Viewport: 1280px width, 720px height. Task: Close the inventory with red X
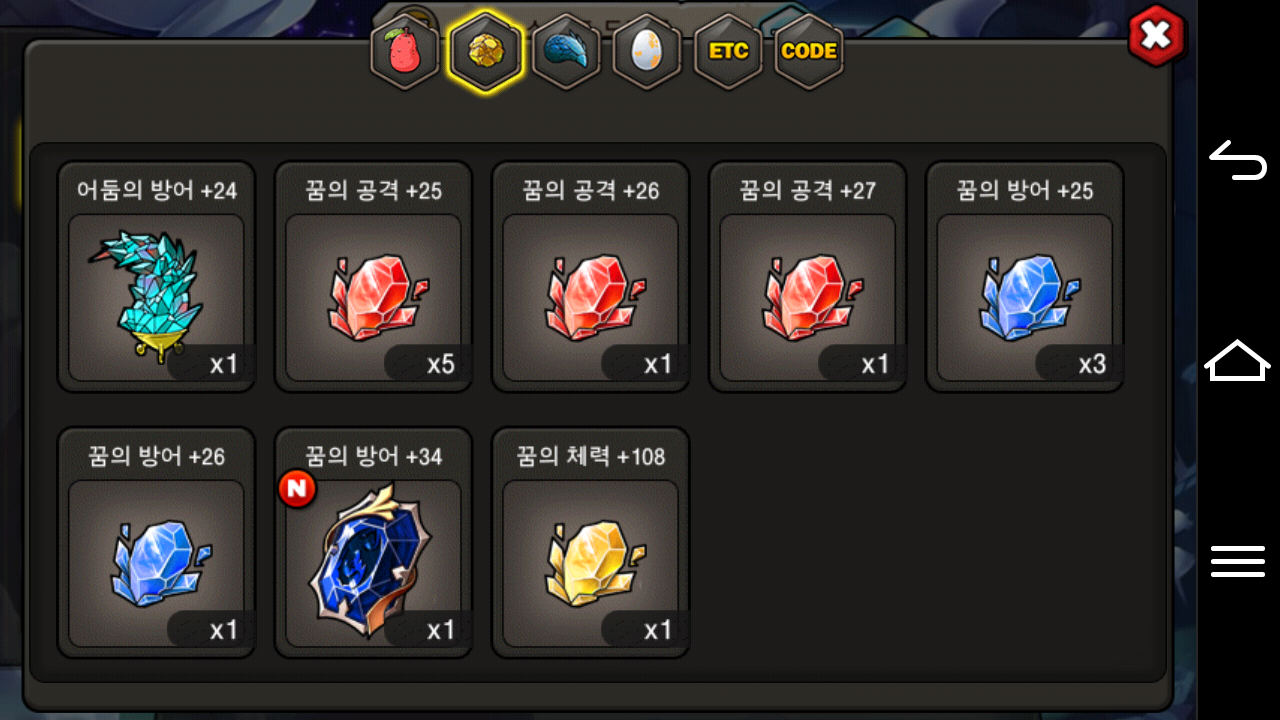[x=1156, y=36]
